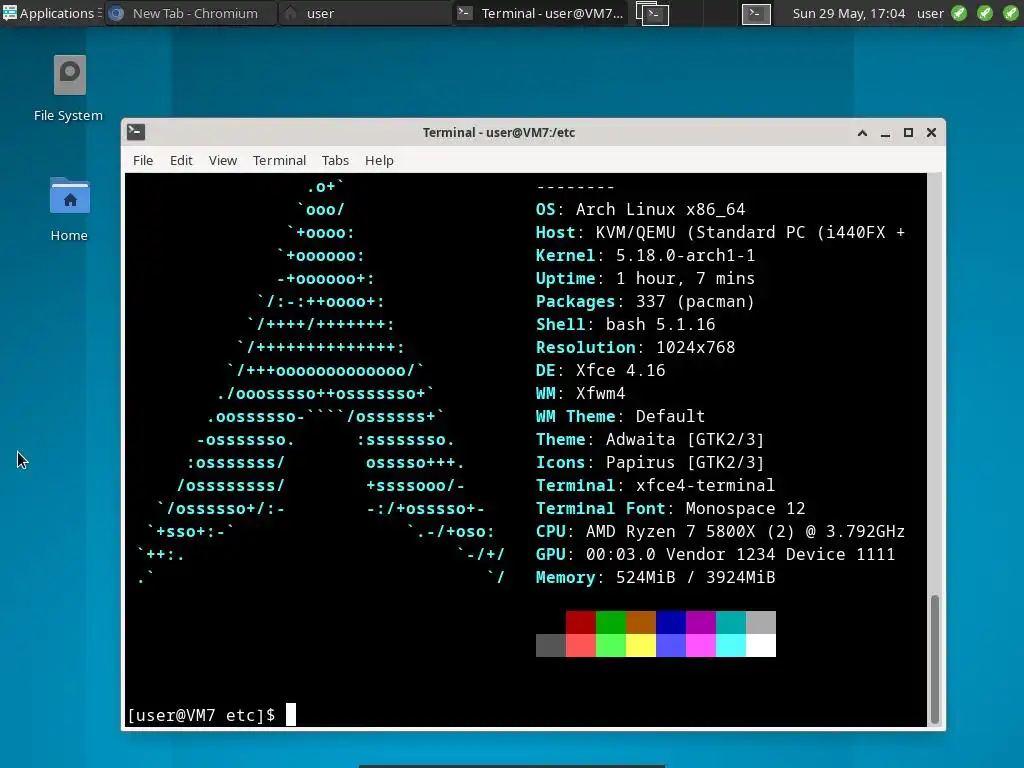Click the bright green color block in the bottom row

[611, 645]
